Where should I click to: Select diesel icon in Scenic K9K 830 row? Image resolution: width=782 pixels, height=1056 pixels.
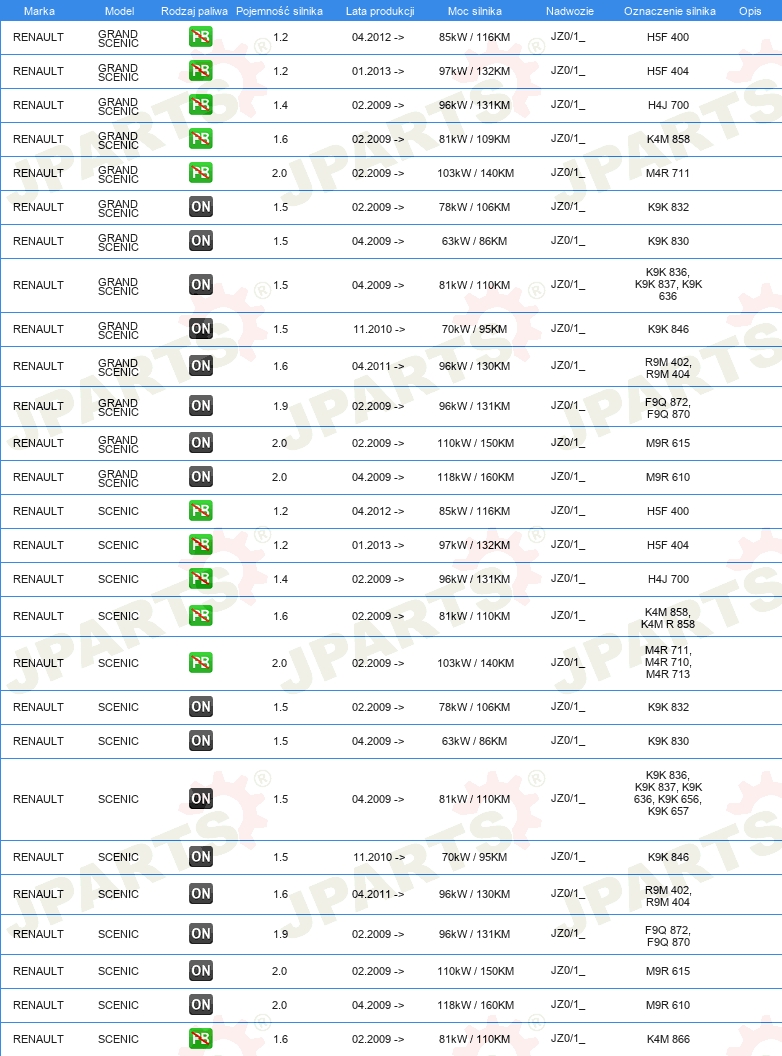201,741
